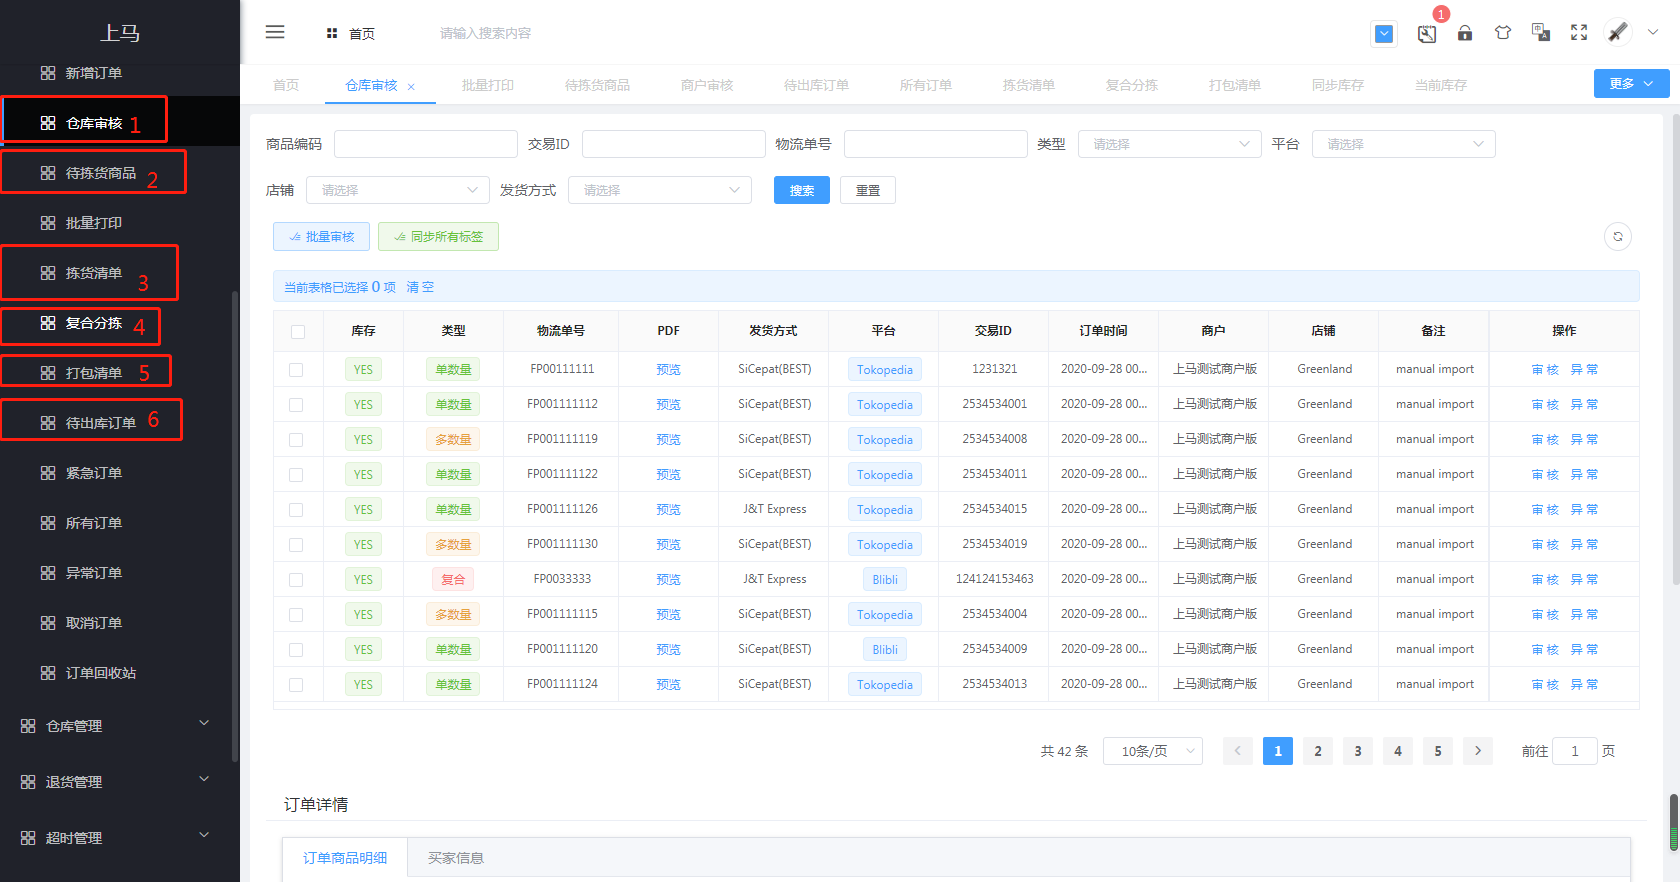Viewport: 1680px width, 882px height.
Task: Click the 同步所有标签 button
Action: tap(438, 237)
